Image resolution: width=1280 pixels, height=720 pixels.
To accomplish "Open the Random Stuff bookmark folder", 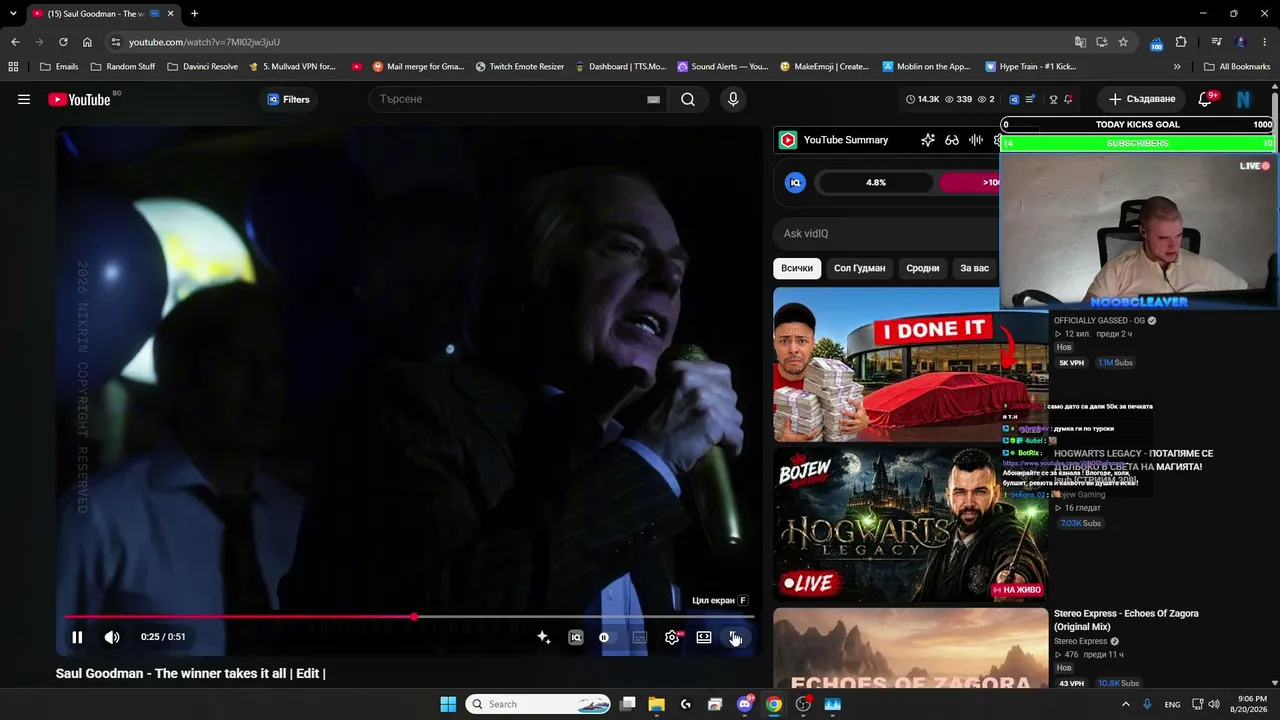I will 123,67.
